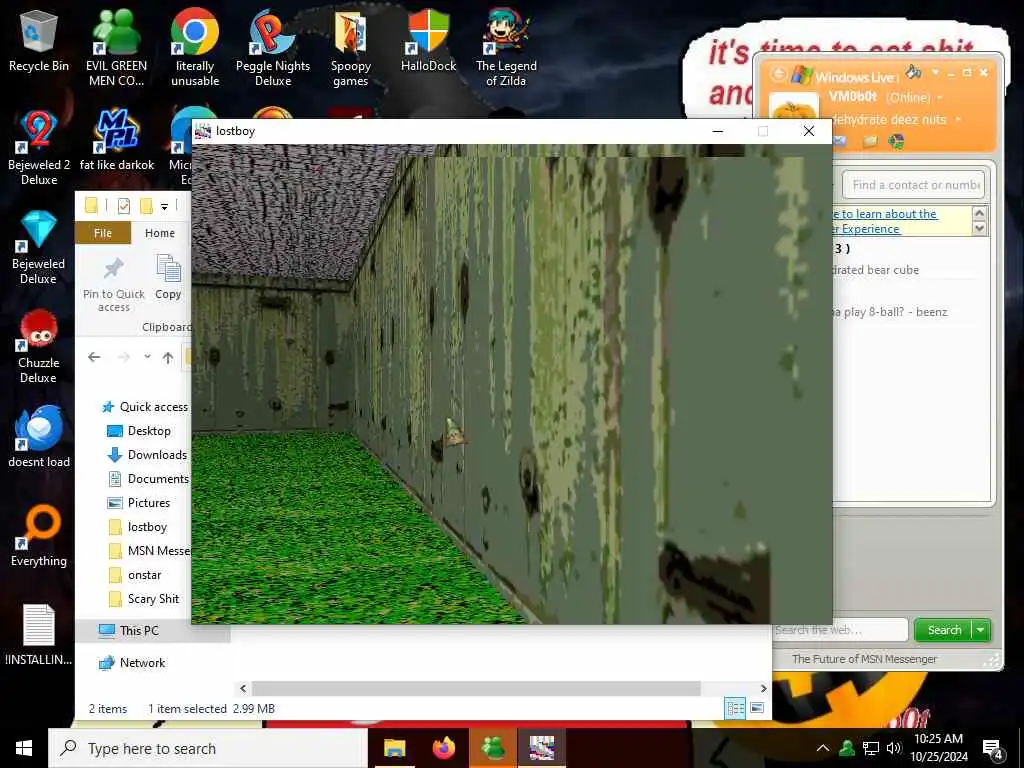Open the learn about the Experience link
This screenshot has height=768, width=1024.
click(x=886, y=221)
